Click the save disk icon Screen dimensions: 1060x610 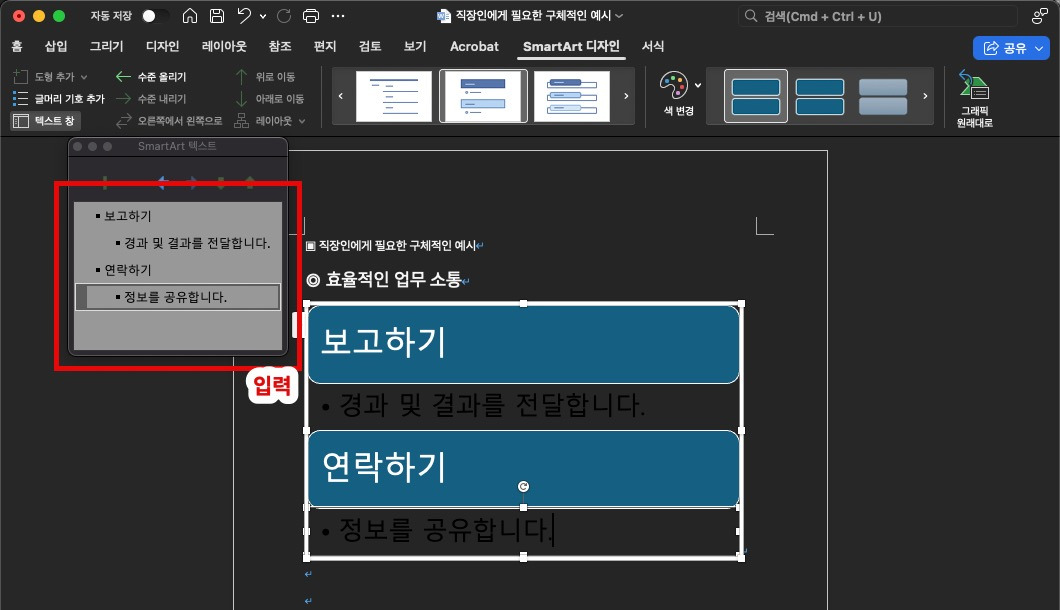(x=217, y=16)
